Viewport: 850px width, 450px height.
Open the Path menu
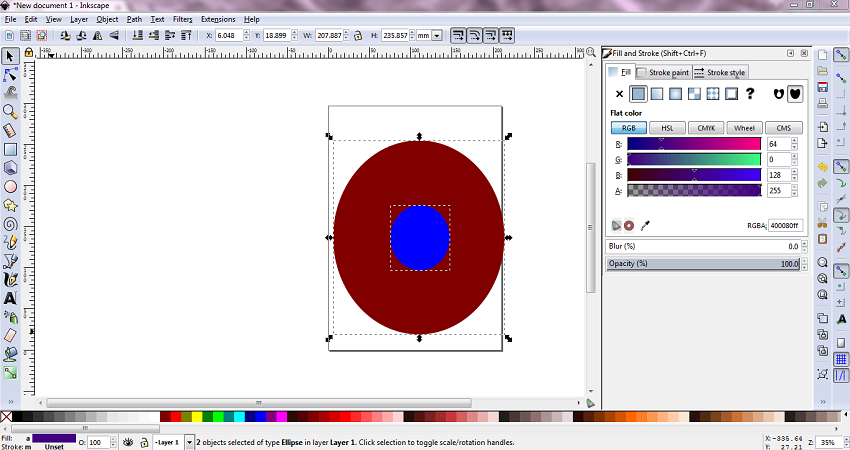click(134, 19)
